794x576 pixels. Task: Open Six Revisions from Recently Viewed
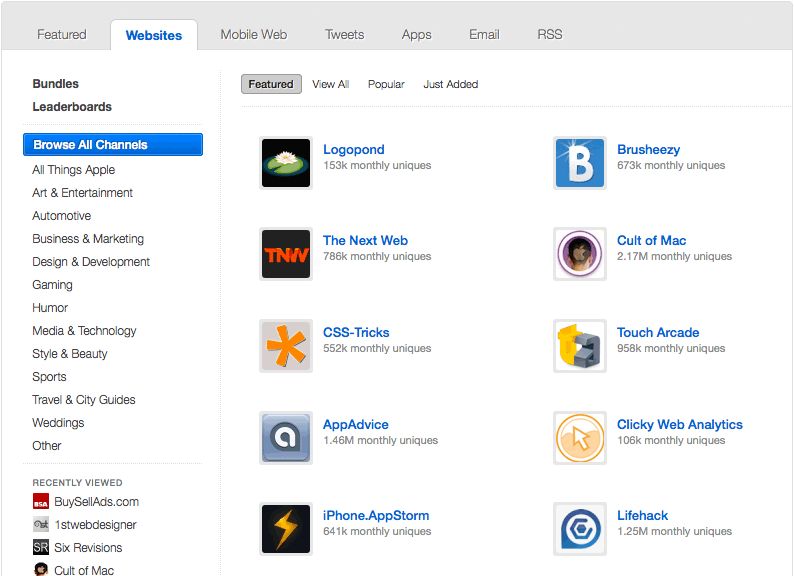click(88, 548)
